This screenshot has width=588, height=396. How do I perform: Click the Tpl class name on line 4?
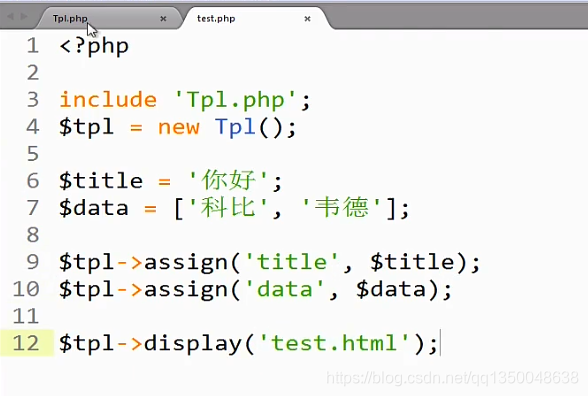pos(236,128)
